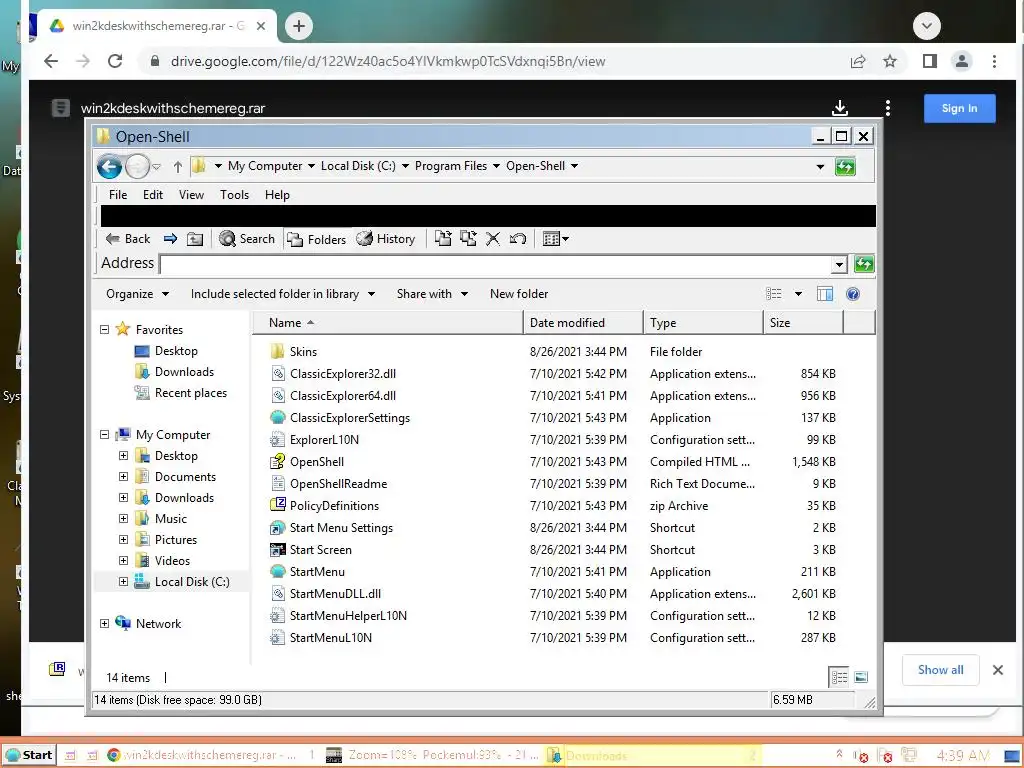Viewport: 1024px width, 768px height.
Task: Click the blue help question mark icon
Action: tap(853, 294)
